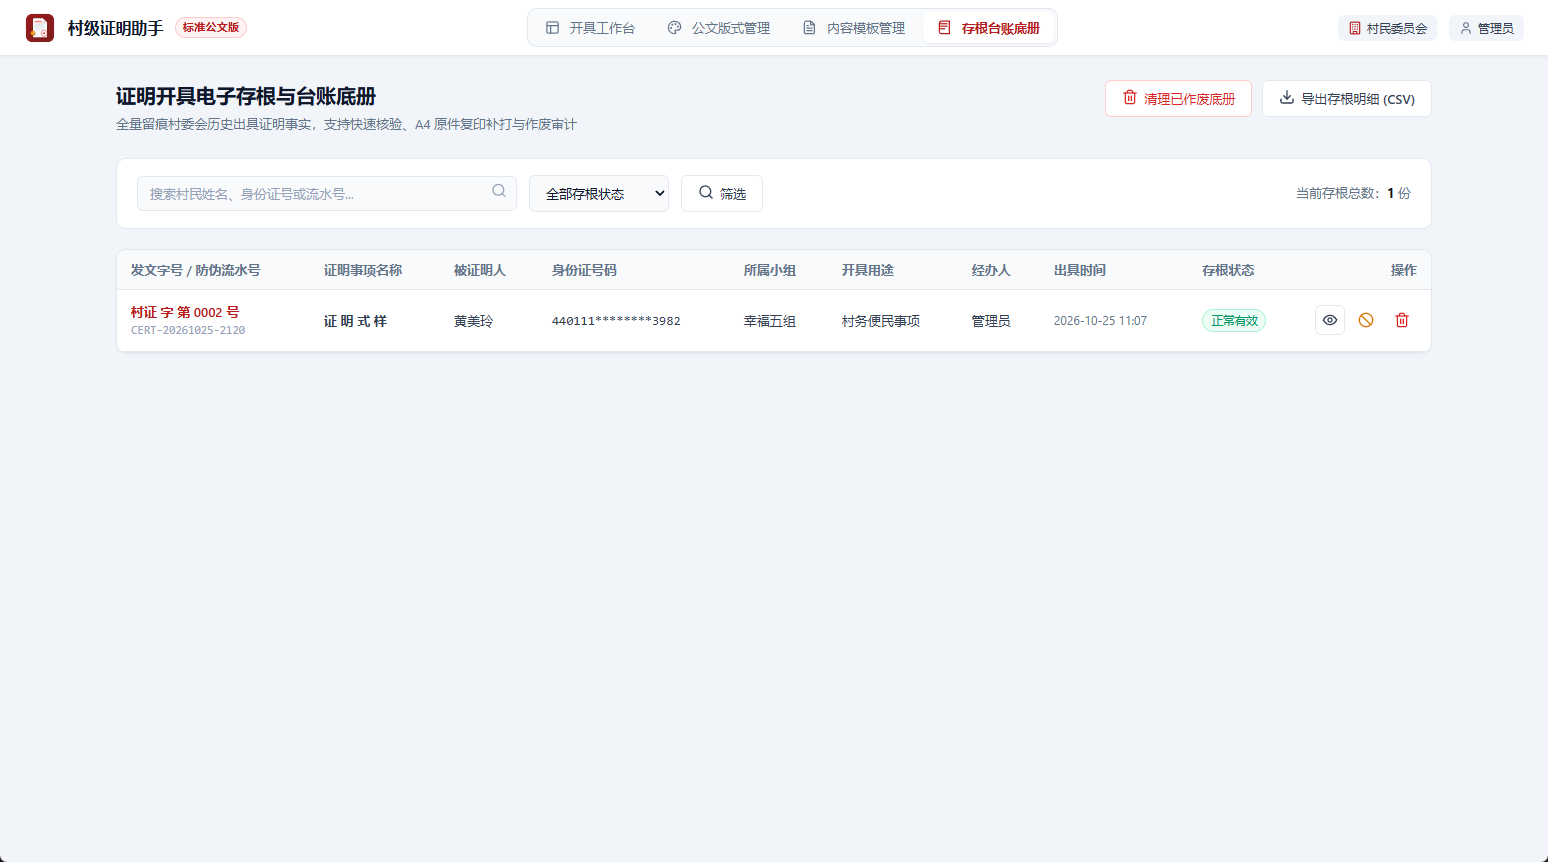
Task: Open the 公文版式管理 tab
Action: point(719,28)
